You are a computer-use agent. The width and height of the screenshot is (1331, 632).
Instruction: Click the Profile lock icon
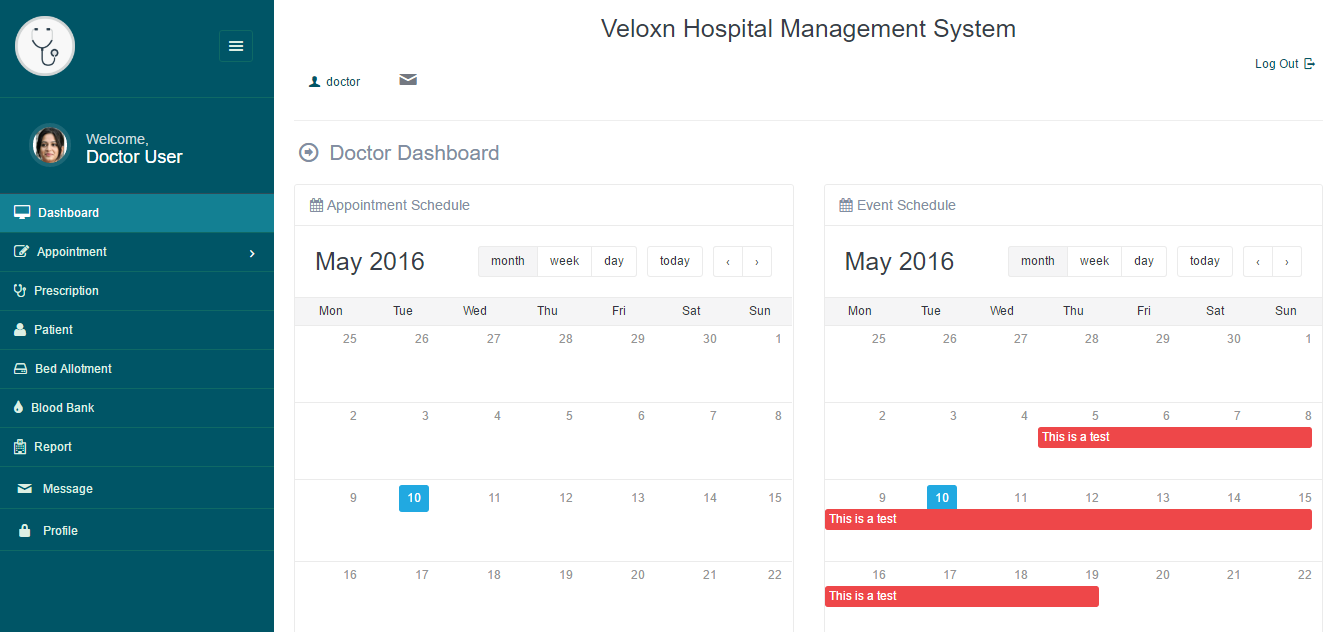[x=25, y=531]
